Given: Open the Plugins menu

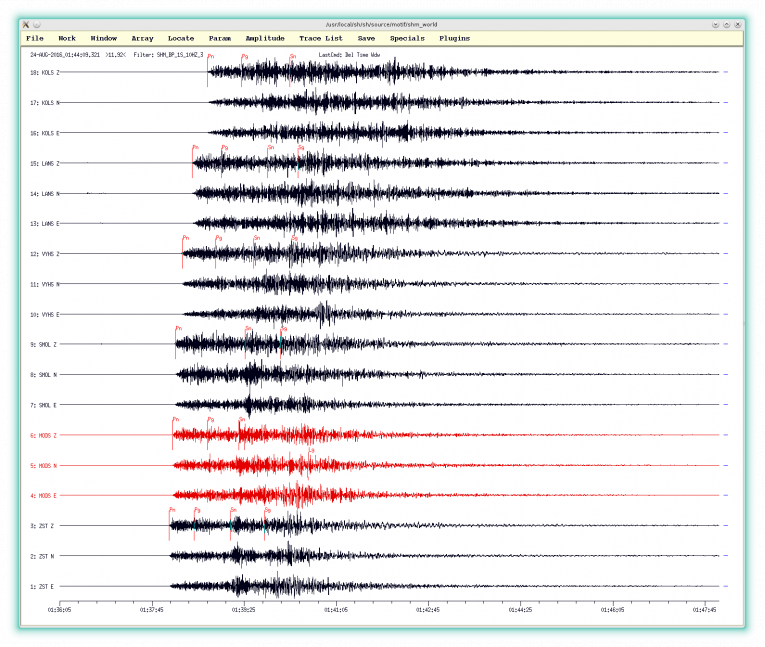Looking at the screenshot, I should pos(454,38).
